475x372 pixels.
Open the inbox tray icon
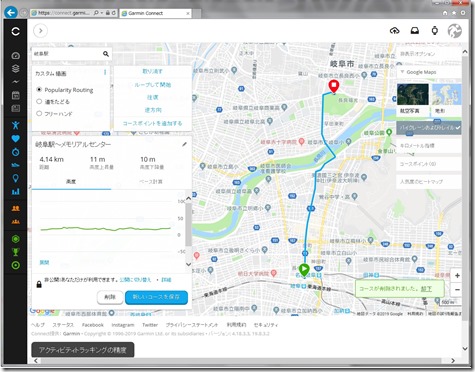[x=415, y=31]
